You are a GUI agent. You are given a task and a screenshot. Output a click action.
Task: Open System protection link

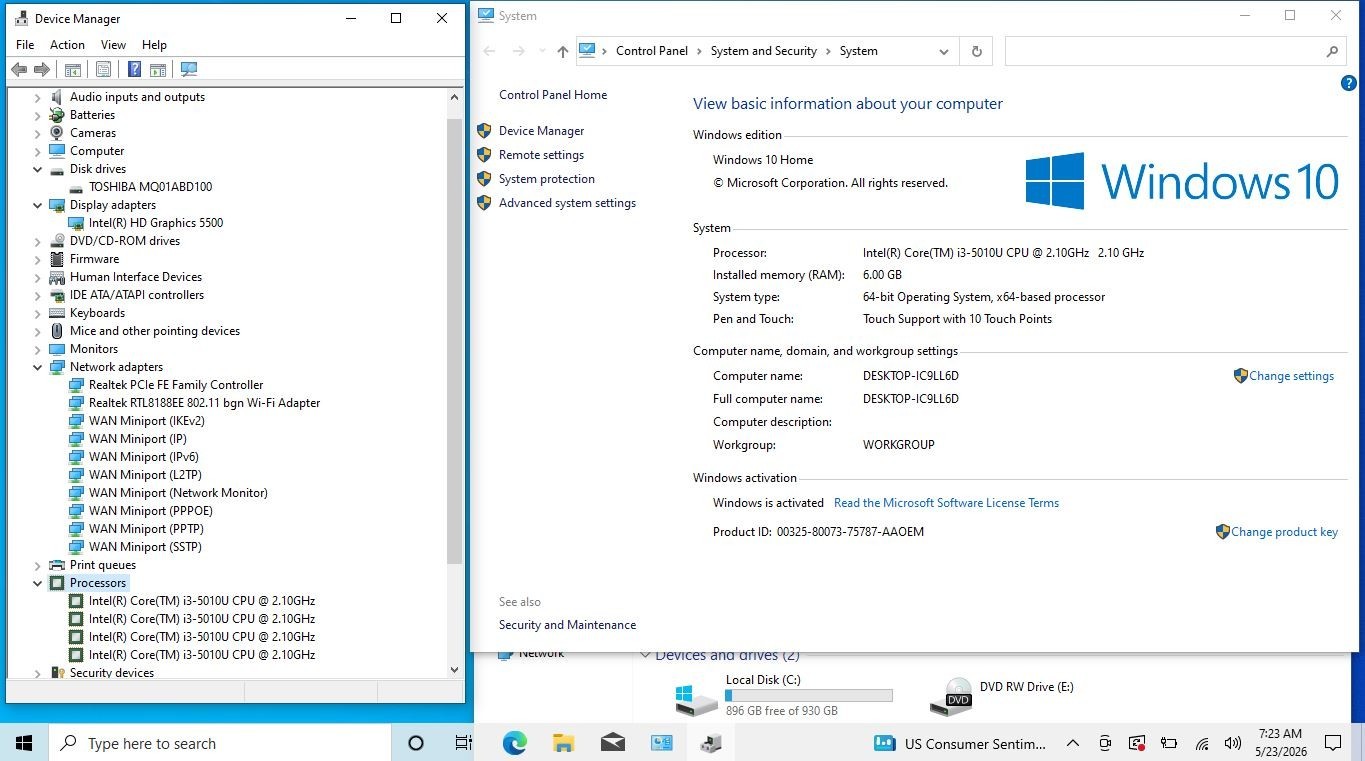tap(546, 179)
